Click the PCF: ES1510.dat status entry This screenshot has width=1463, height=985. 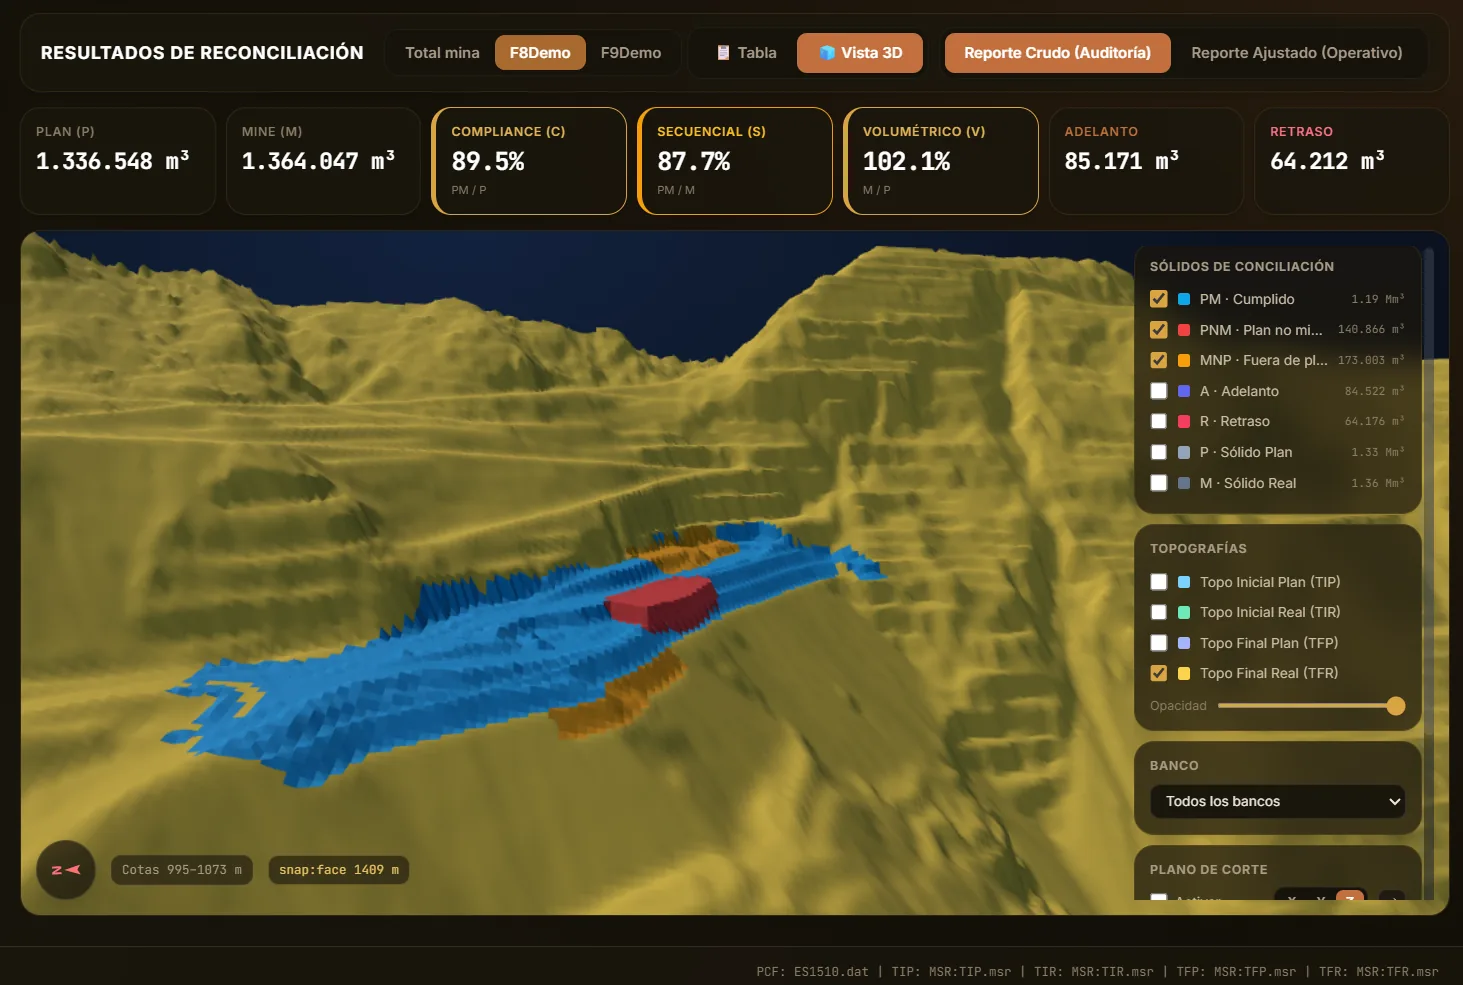coord(812,971)
